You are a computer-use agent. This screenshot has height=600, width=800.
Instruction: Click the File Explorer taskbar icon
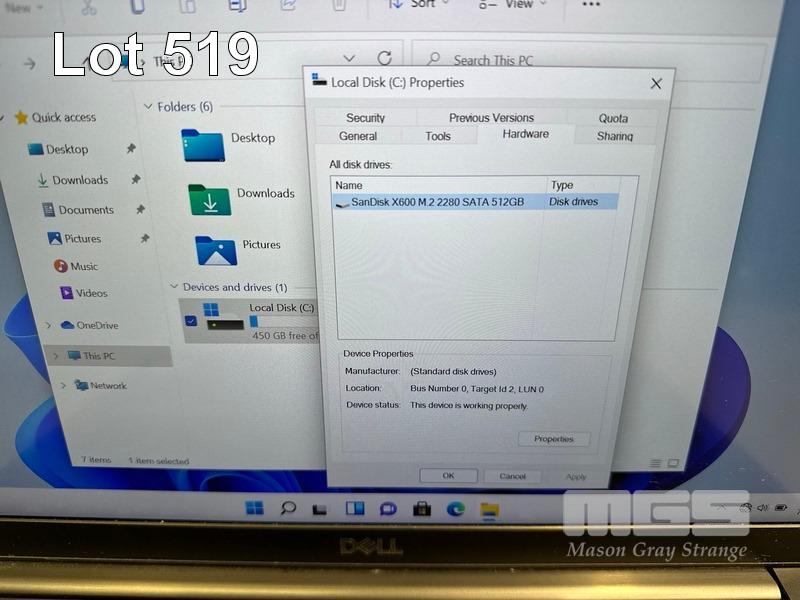tap(489, 509)
